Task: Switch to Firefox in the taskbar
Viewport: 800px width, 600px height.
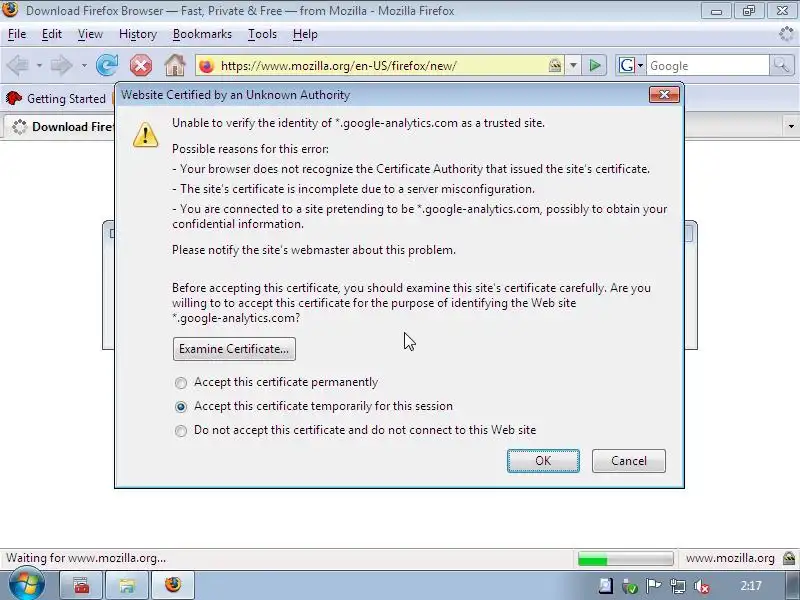Action: click(x=172, y=585)
